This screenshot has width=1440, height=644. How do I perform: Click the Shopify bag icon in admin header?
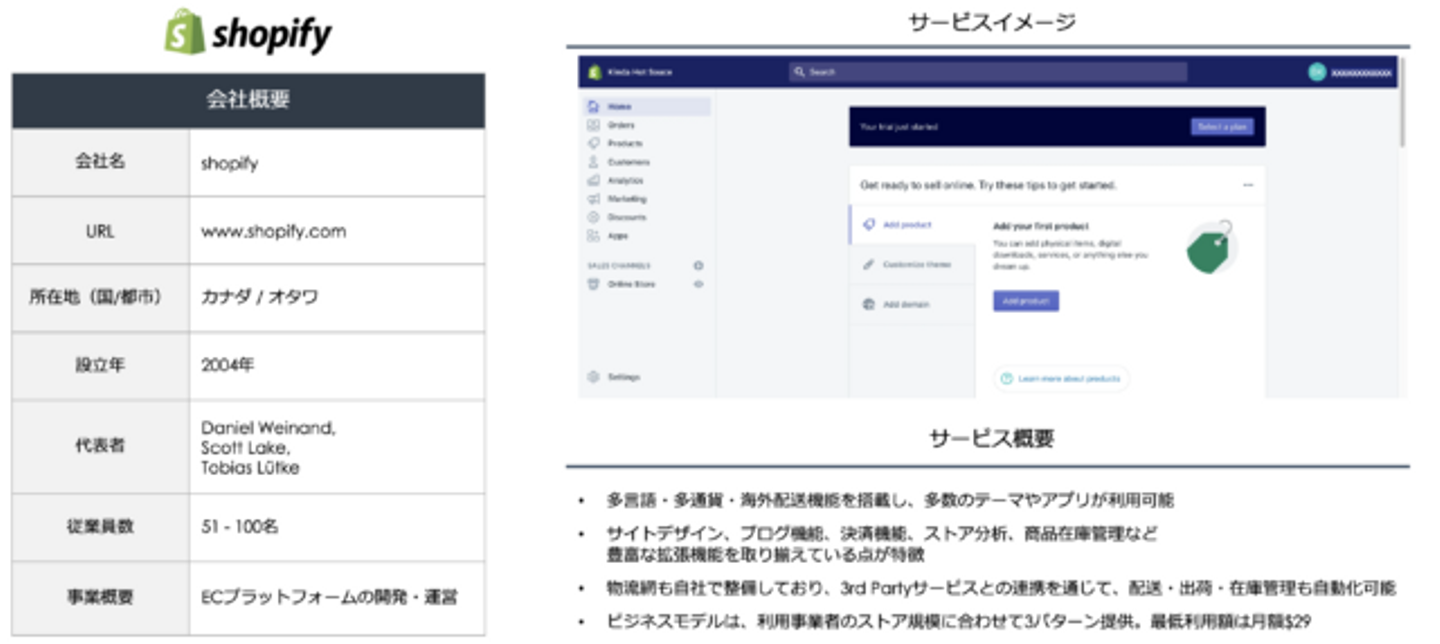(x=593, y=72)
